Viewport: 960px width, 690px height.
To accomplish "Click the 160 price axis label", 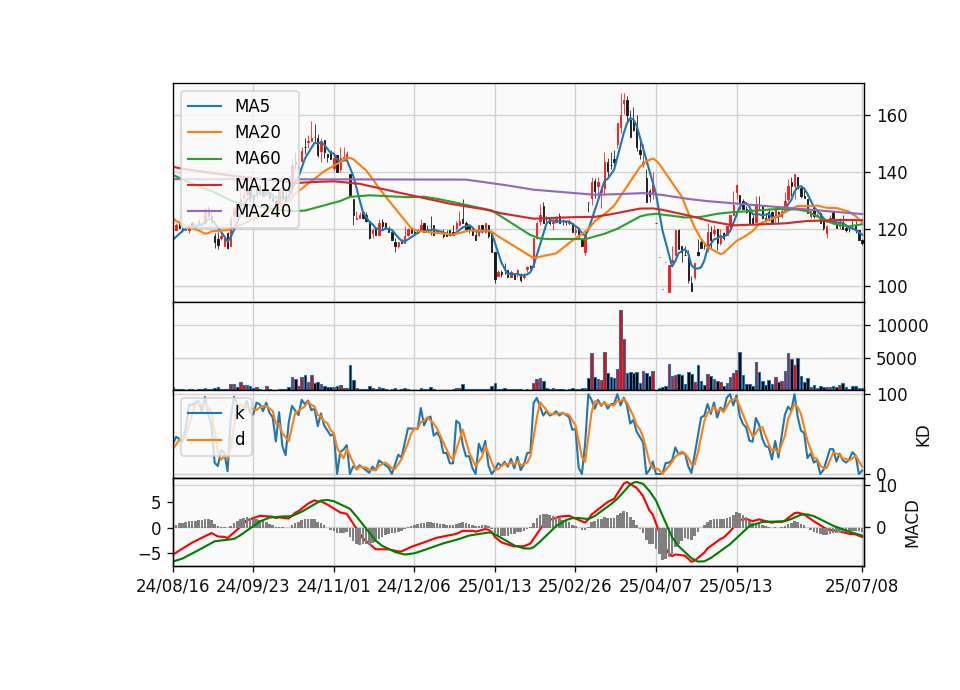I will [892, 116].
